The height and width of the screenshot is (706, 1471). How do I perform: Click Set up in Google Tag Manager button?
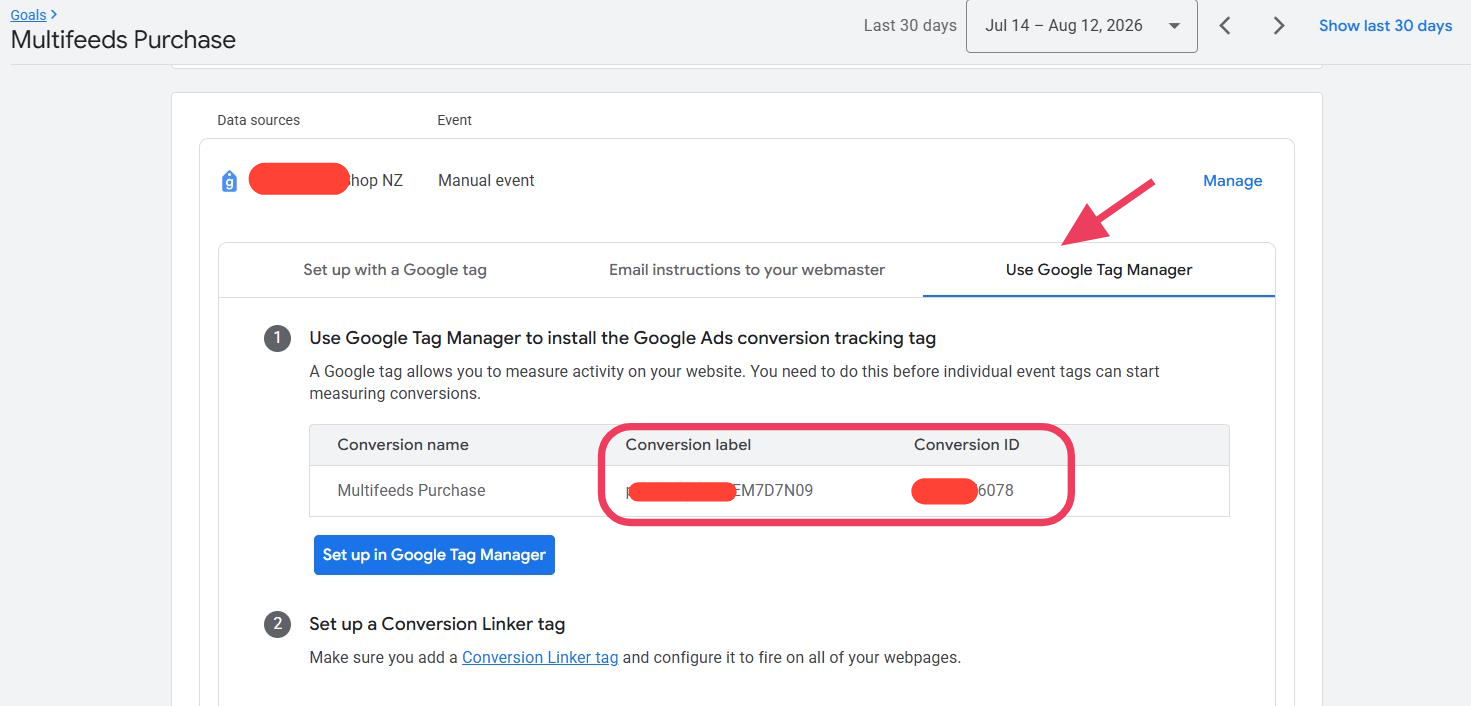434,555
